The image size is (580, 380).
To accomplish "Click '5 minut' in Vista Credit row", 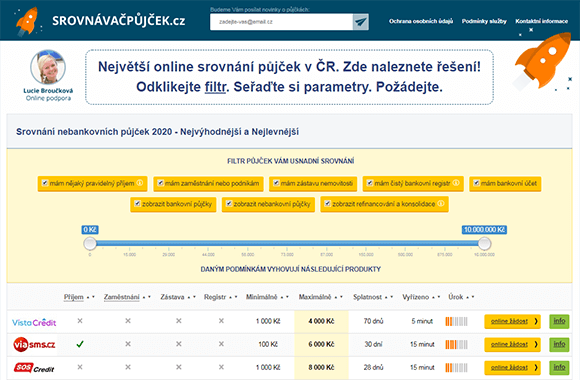I will [x=422, y=321].
